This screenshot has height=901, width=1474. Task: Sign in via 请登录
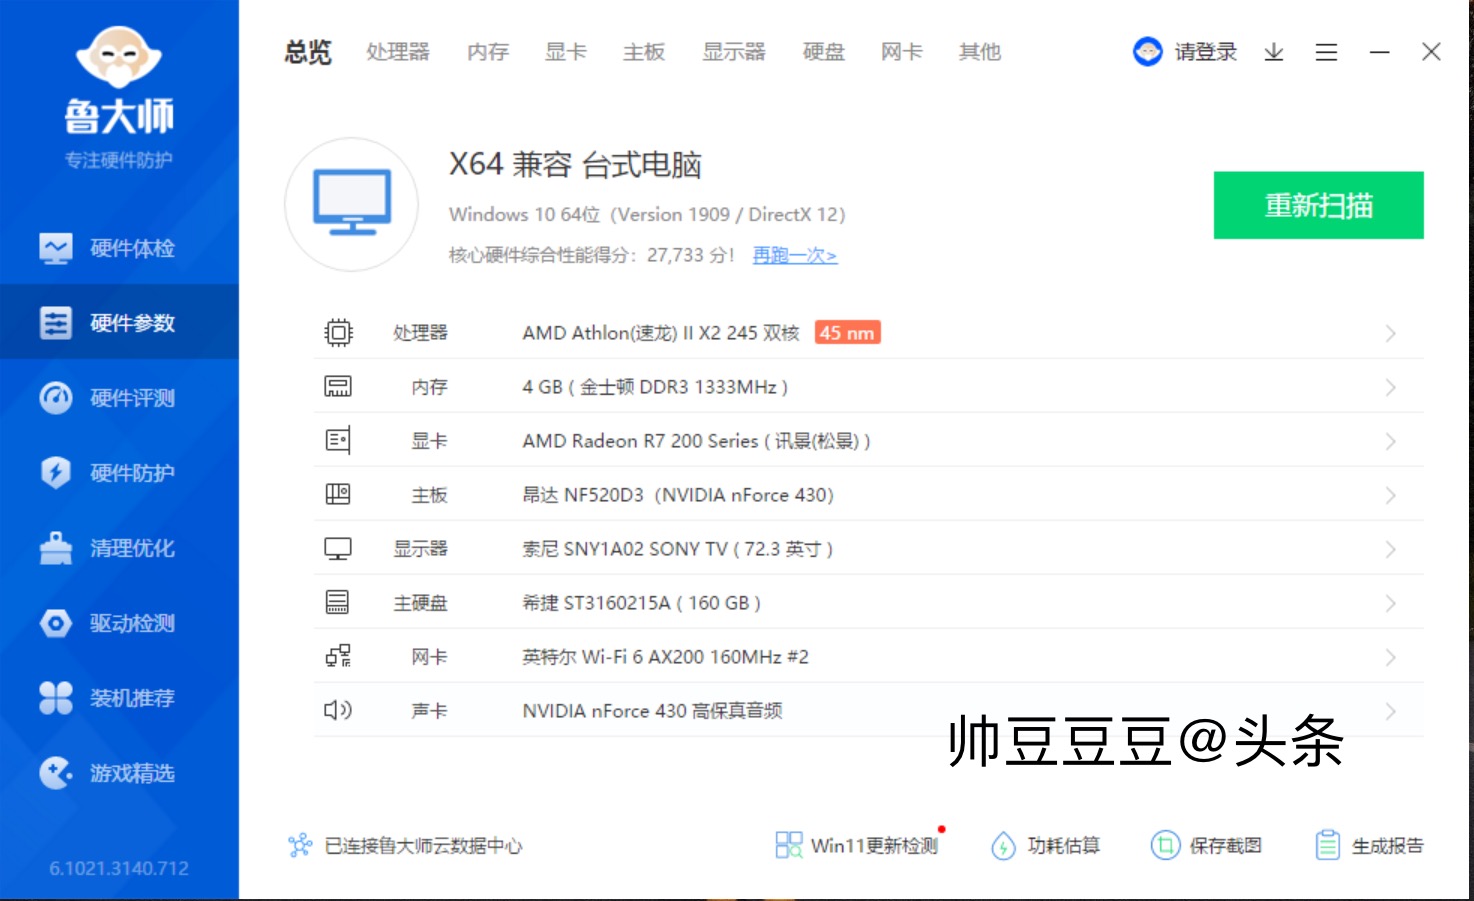tap(1203, 52)
